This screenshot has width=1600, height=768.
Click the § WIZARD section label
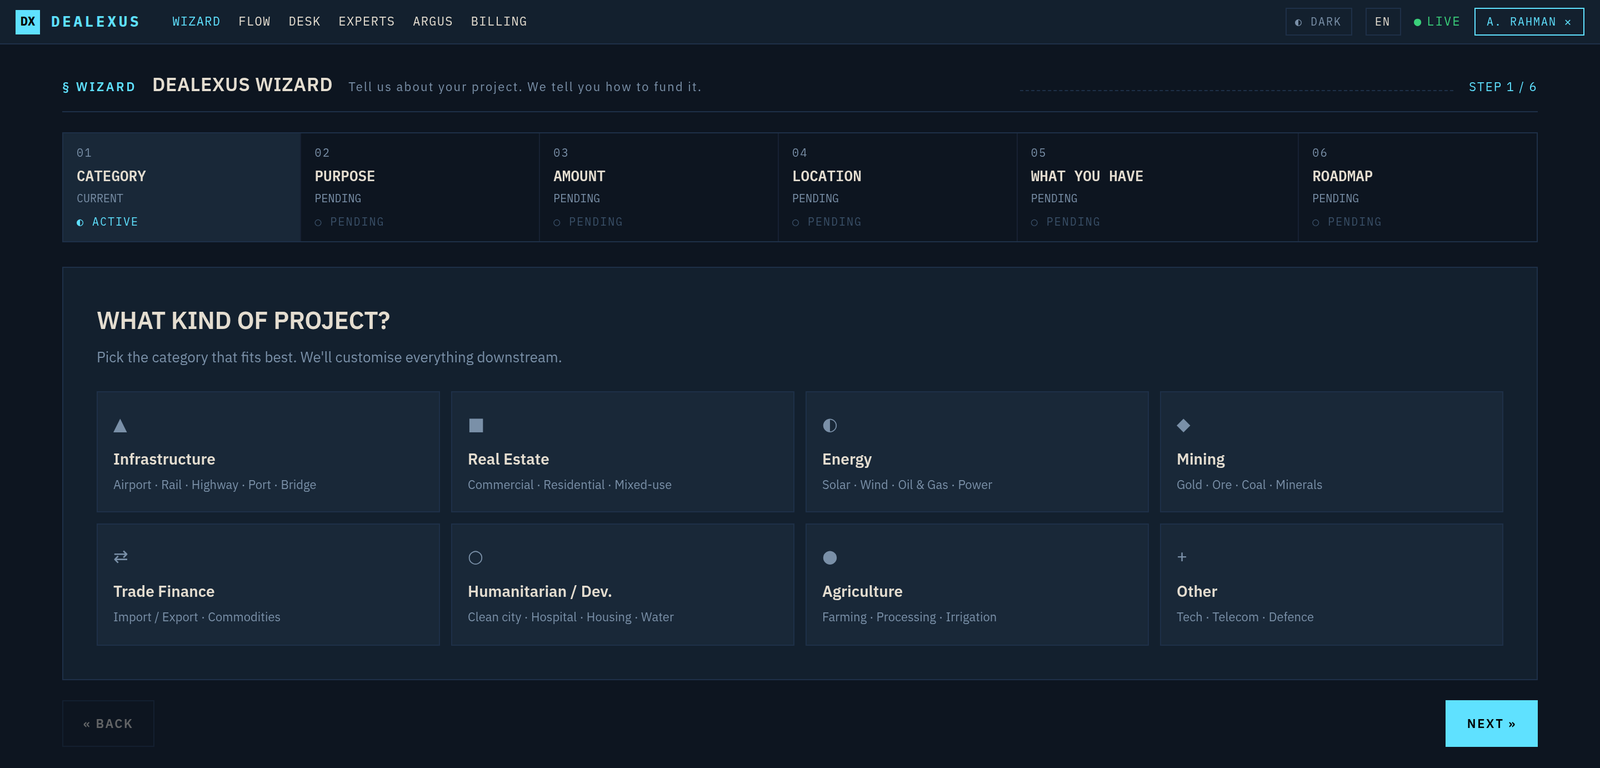tap(99, 87)
